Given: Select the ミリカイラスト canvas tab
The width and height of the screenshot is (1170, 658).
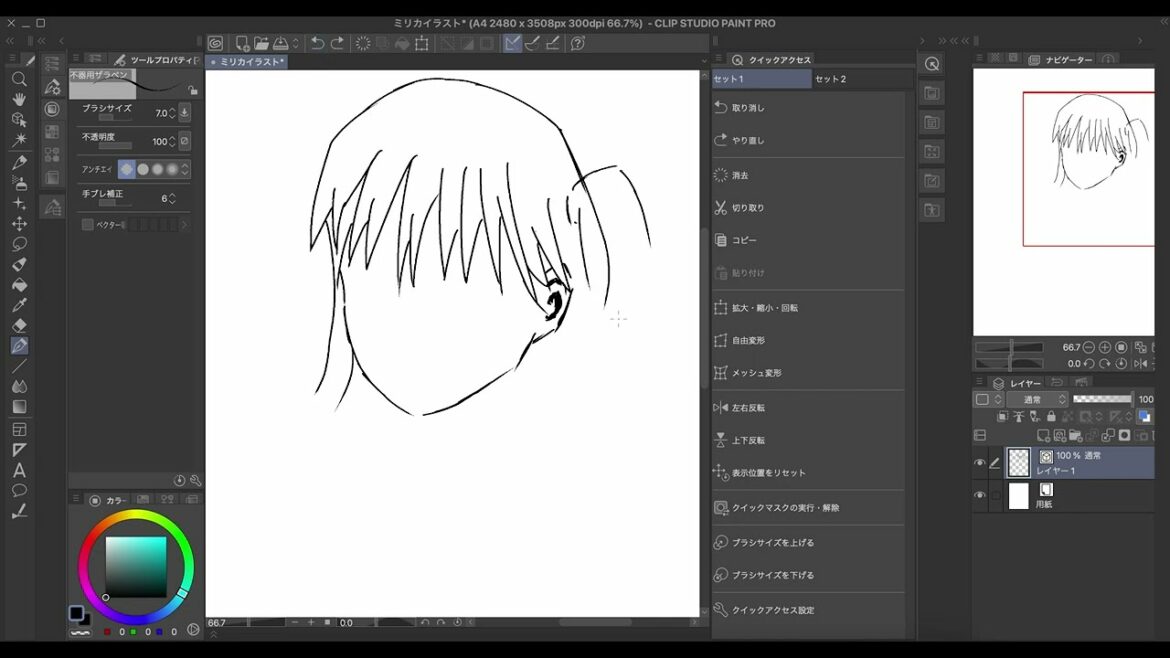Looking at the screenshot, I should pos(252,62).
